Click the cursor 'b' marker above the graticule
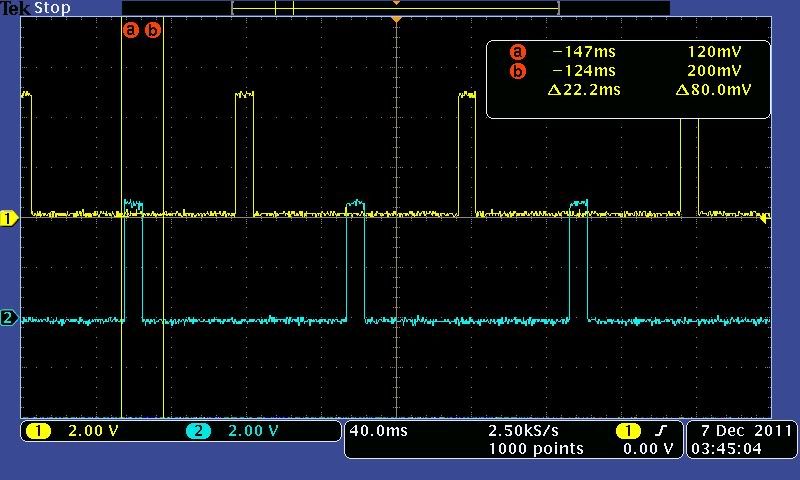800x480 pixels. (153, 30)
